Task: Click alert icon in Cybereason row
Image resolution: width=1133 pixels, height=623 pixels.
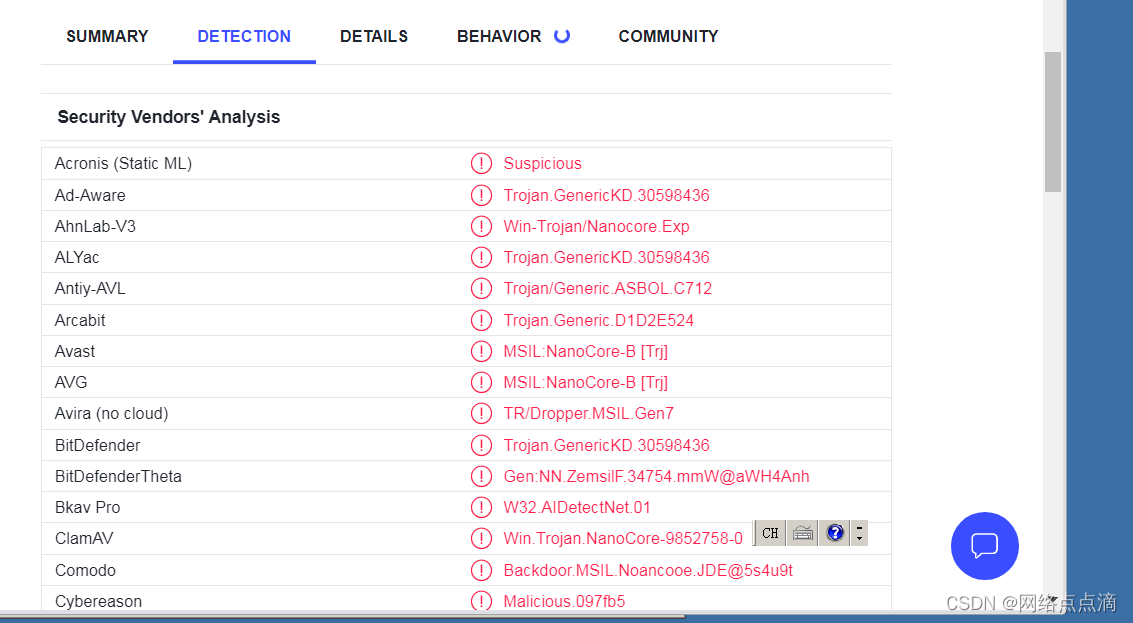Action: (x=481, y=601)
